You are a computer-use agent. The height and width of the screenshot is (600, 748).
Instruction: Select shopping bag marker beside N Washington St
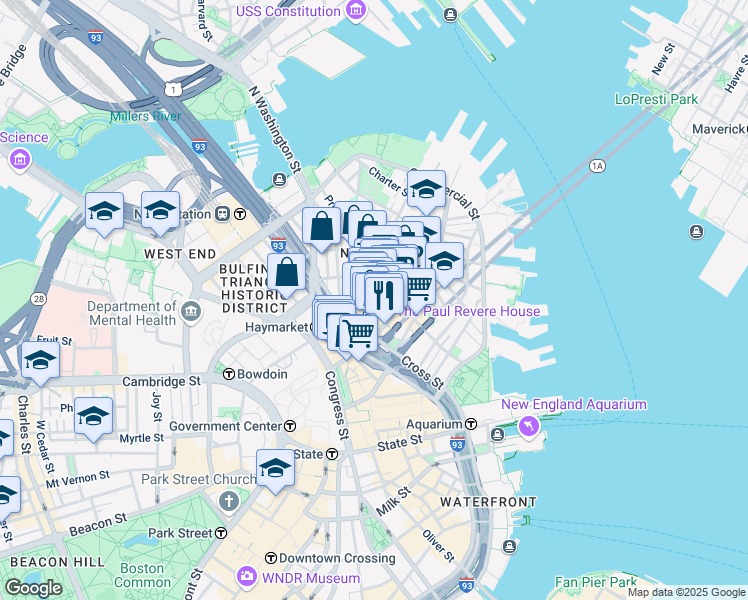[322, 227]
